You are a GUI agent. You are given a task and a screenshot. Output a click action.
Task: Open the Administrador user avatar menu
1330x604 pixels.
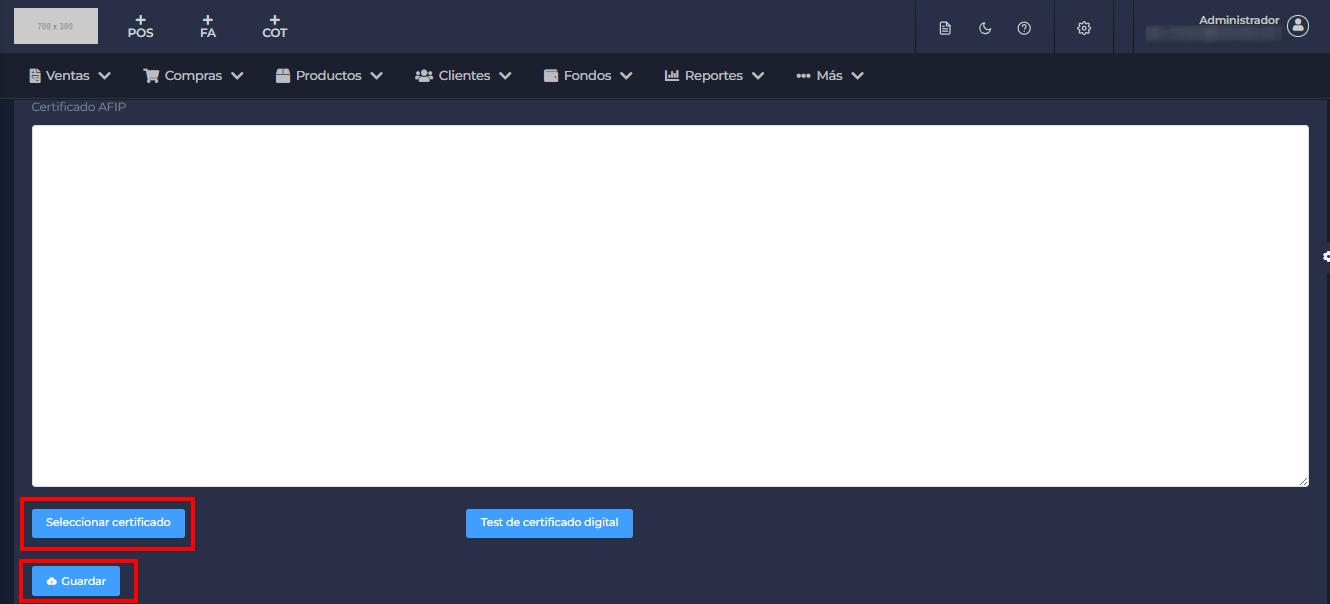(x=1298, y=26)
